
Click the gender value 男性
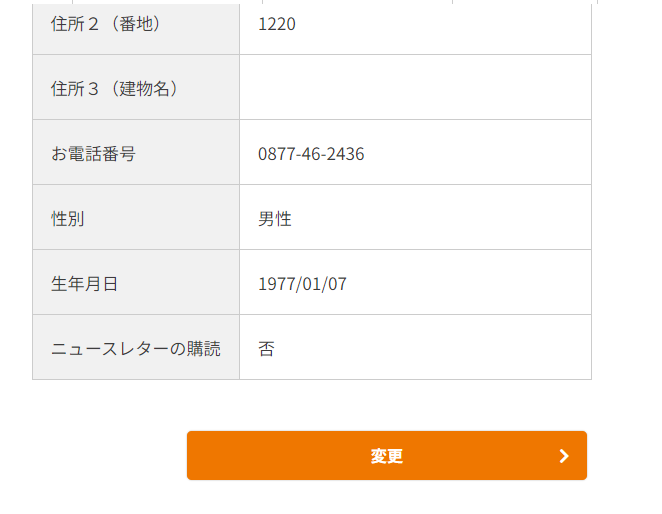[x=275, y=219]
